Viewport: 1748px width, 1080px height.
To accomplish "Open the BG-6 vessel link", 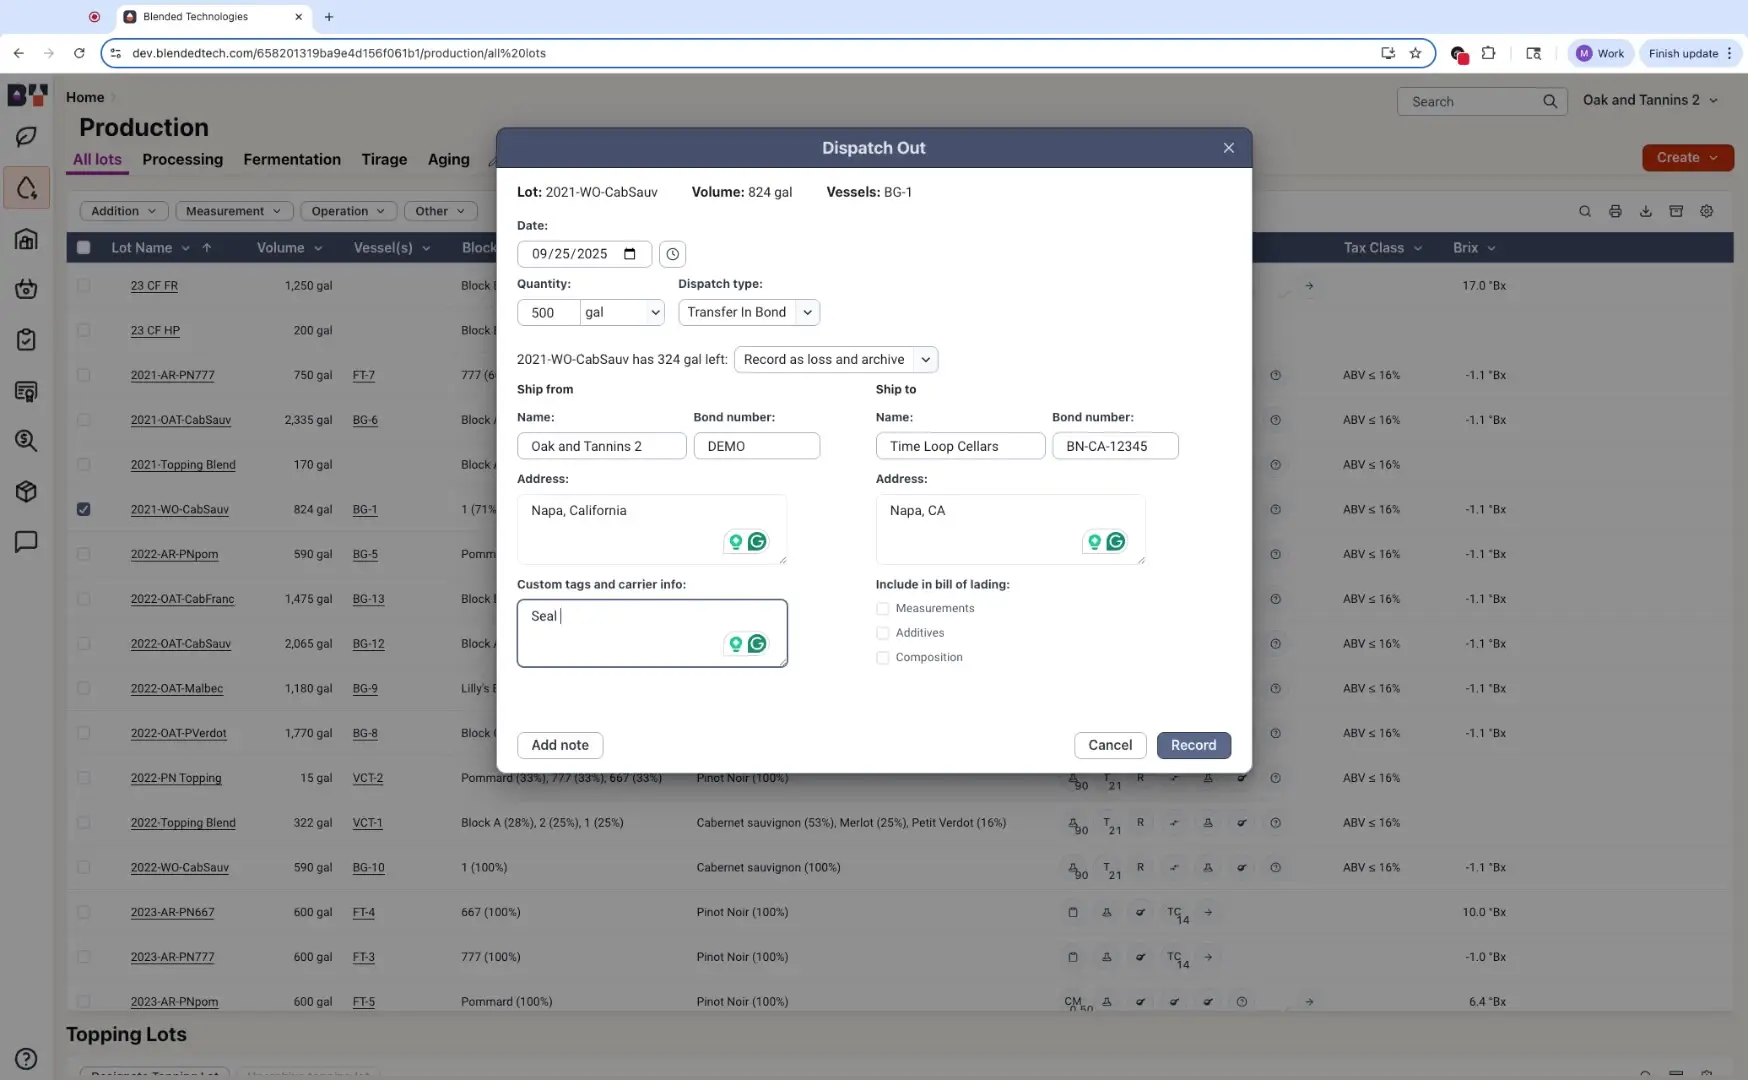I will [365, 420].
